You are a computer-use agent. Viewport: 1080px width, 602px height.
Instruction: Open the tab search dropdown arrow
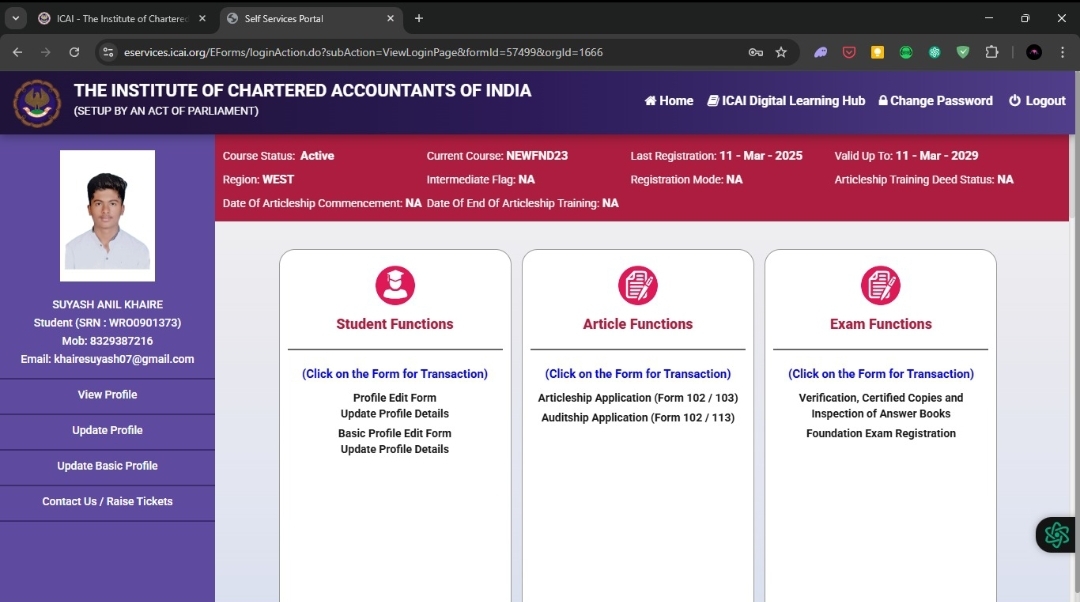15,18
